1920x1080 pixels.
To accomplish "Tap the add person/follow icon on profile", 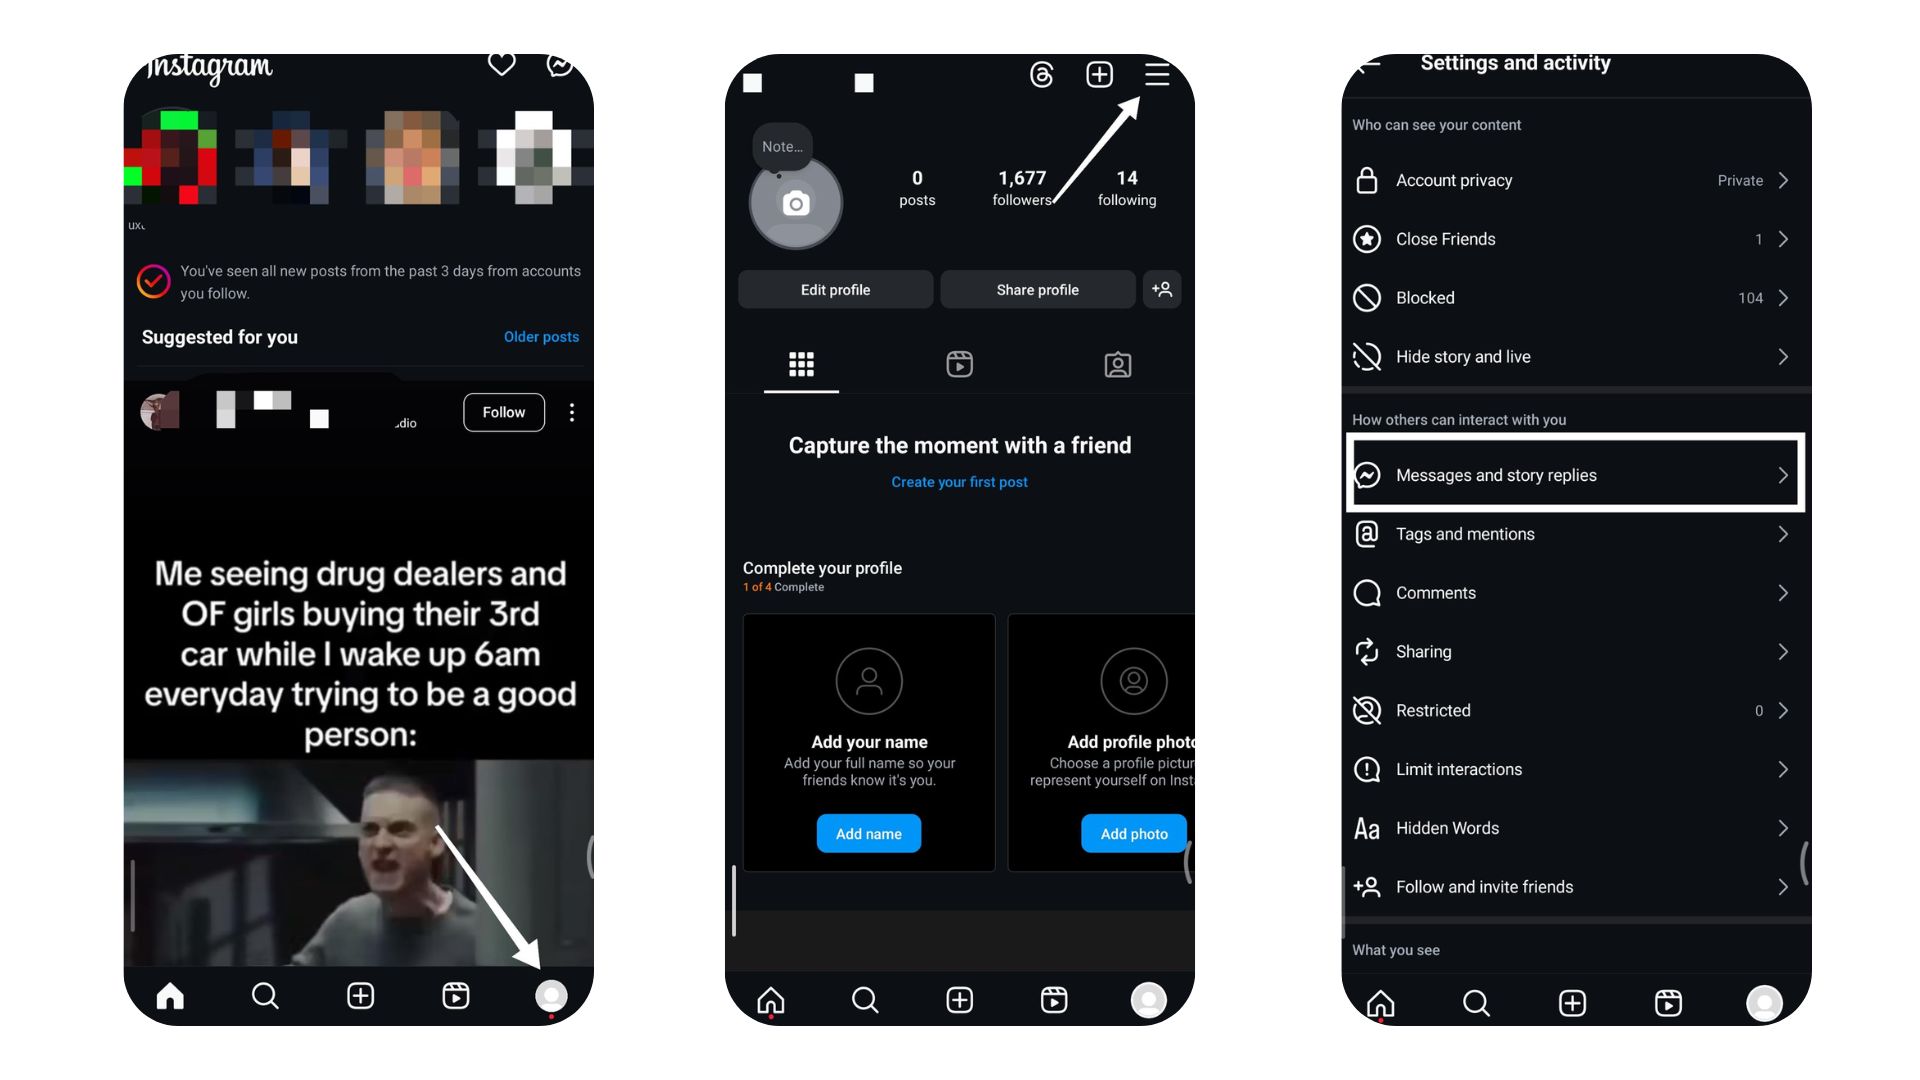I will point(1163,289).
